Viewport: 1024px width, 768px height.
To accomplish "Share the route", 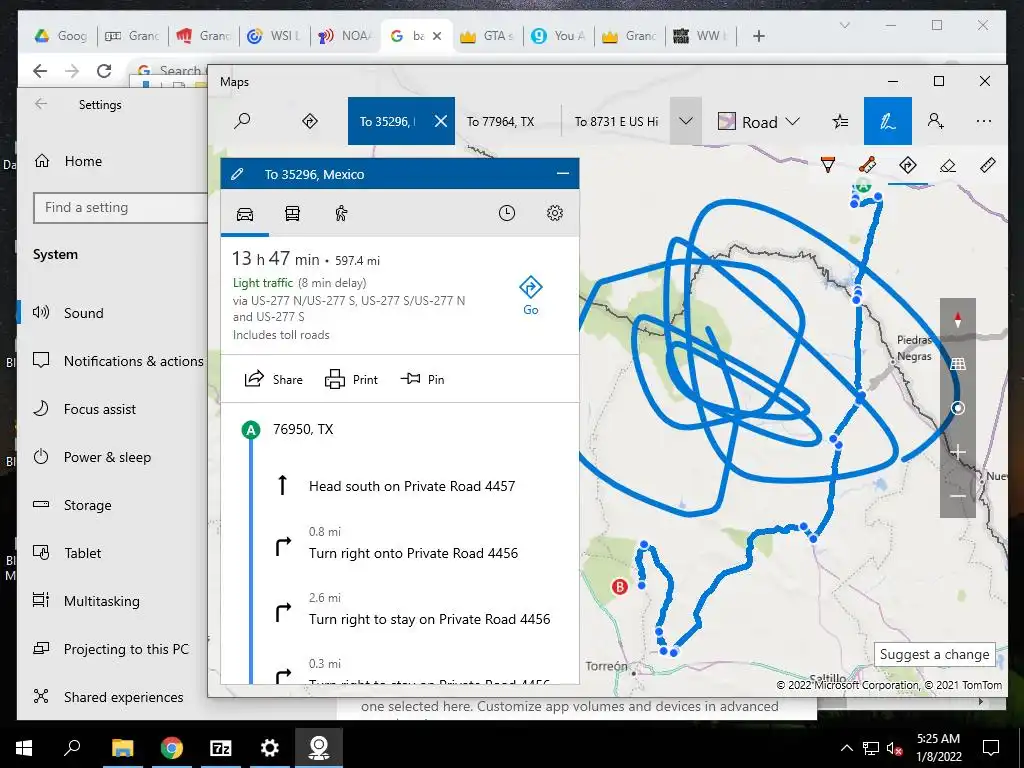I will [274, 379].
